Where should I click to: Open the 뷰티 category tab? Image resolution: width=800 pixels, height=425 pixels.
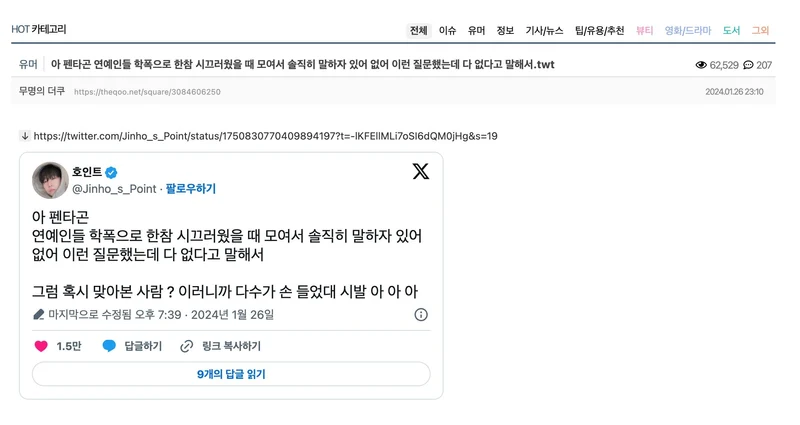click(644, 30)
